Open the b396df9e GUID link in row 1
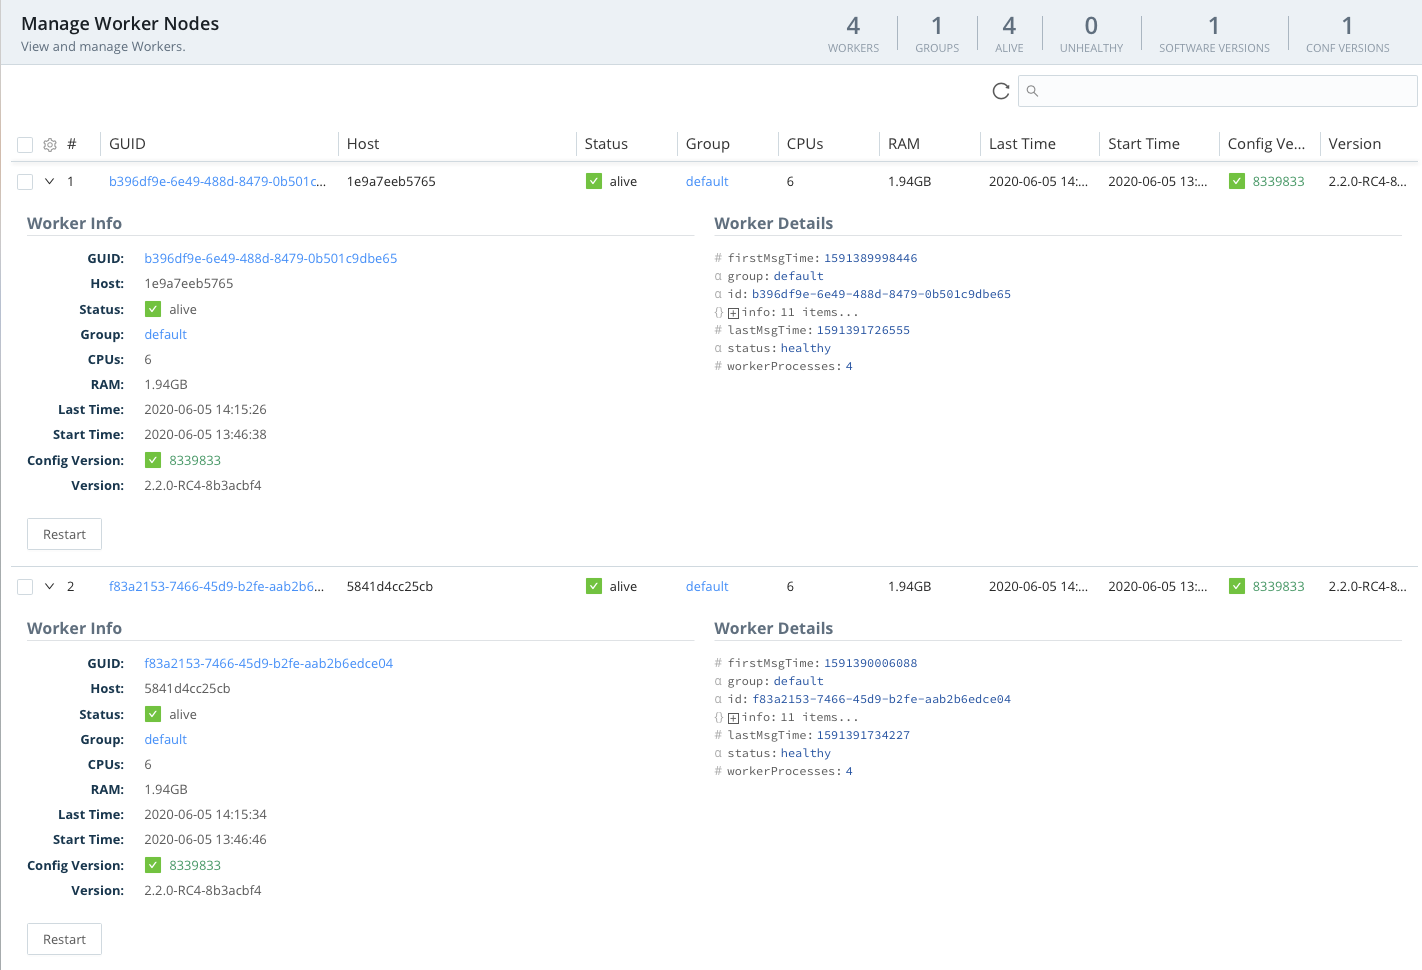This screenshot has width=1422, height=970. [x=216, y=181]
